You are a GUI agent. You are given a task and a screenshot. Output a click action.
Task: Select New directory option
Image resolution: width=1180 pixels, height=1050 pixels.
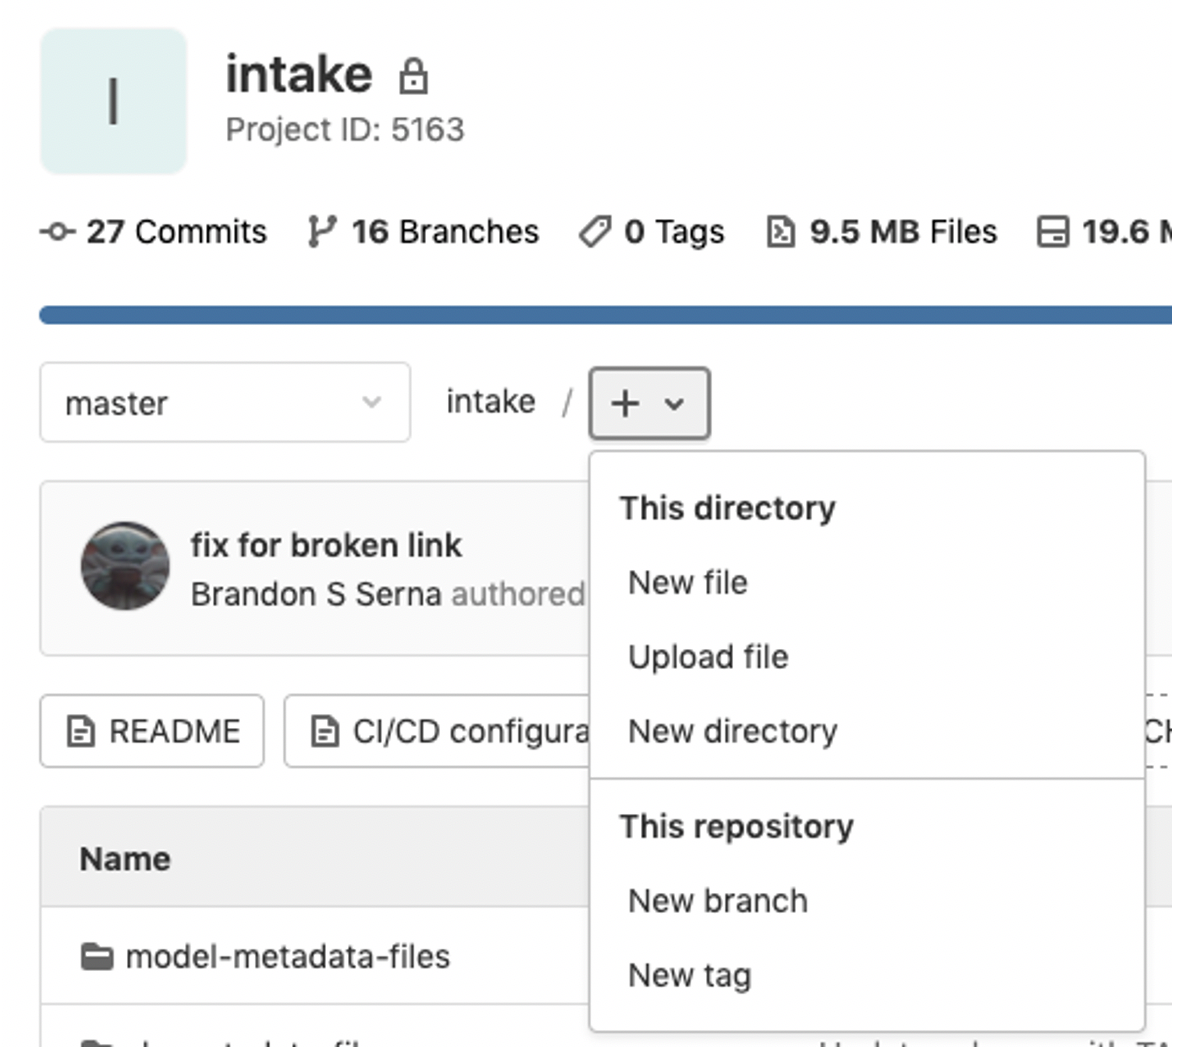point(732,731)
